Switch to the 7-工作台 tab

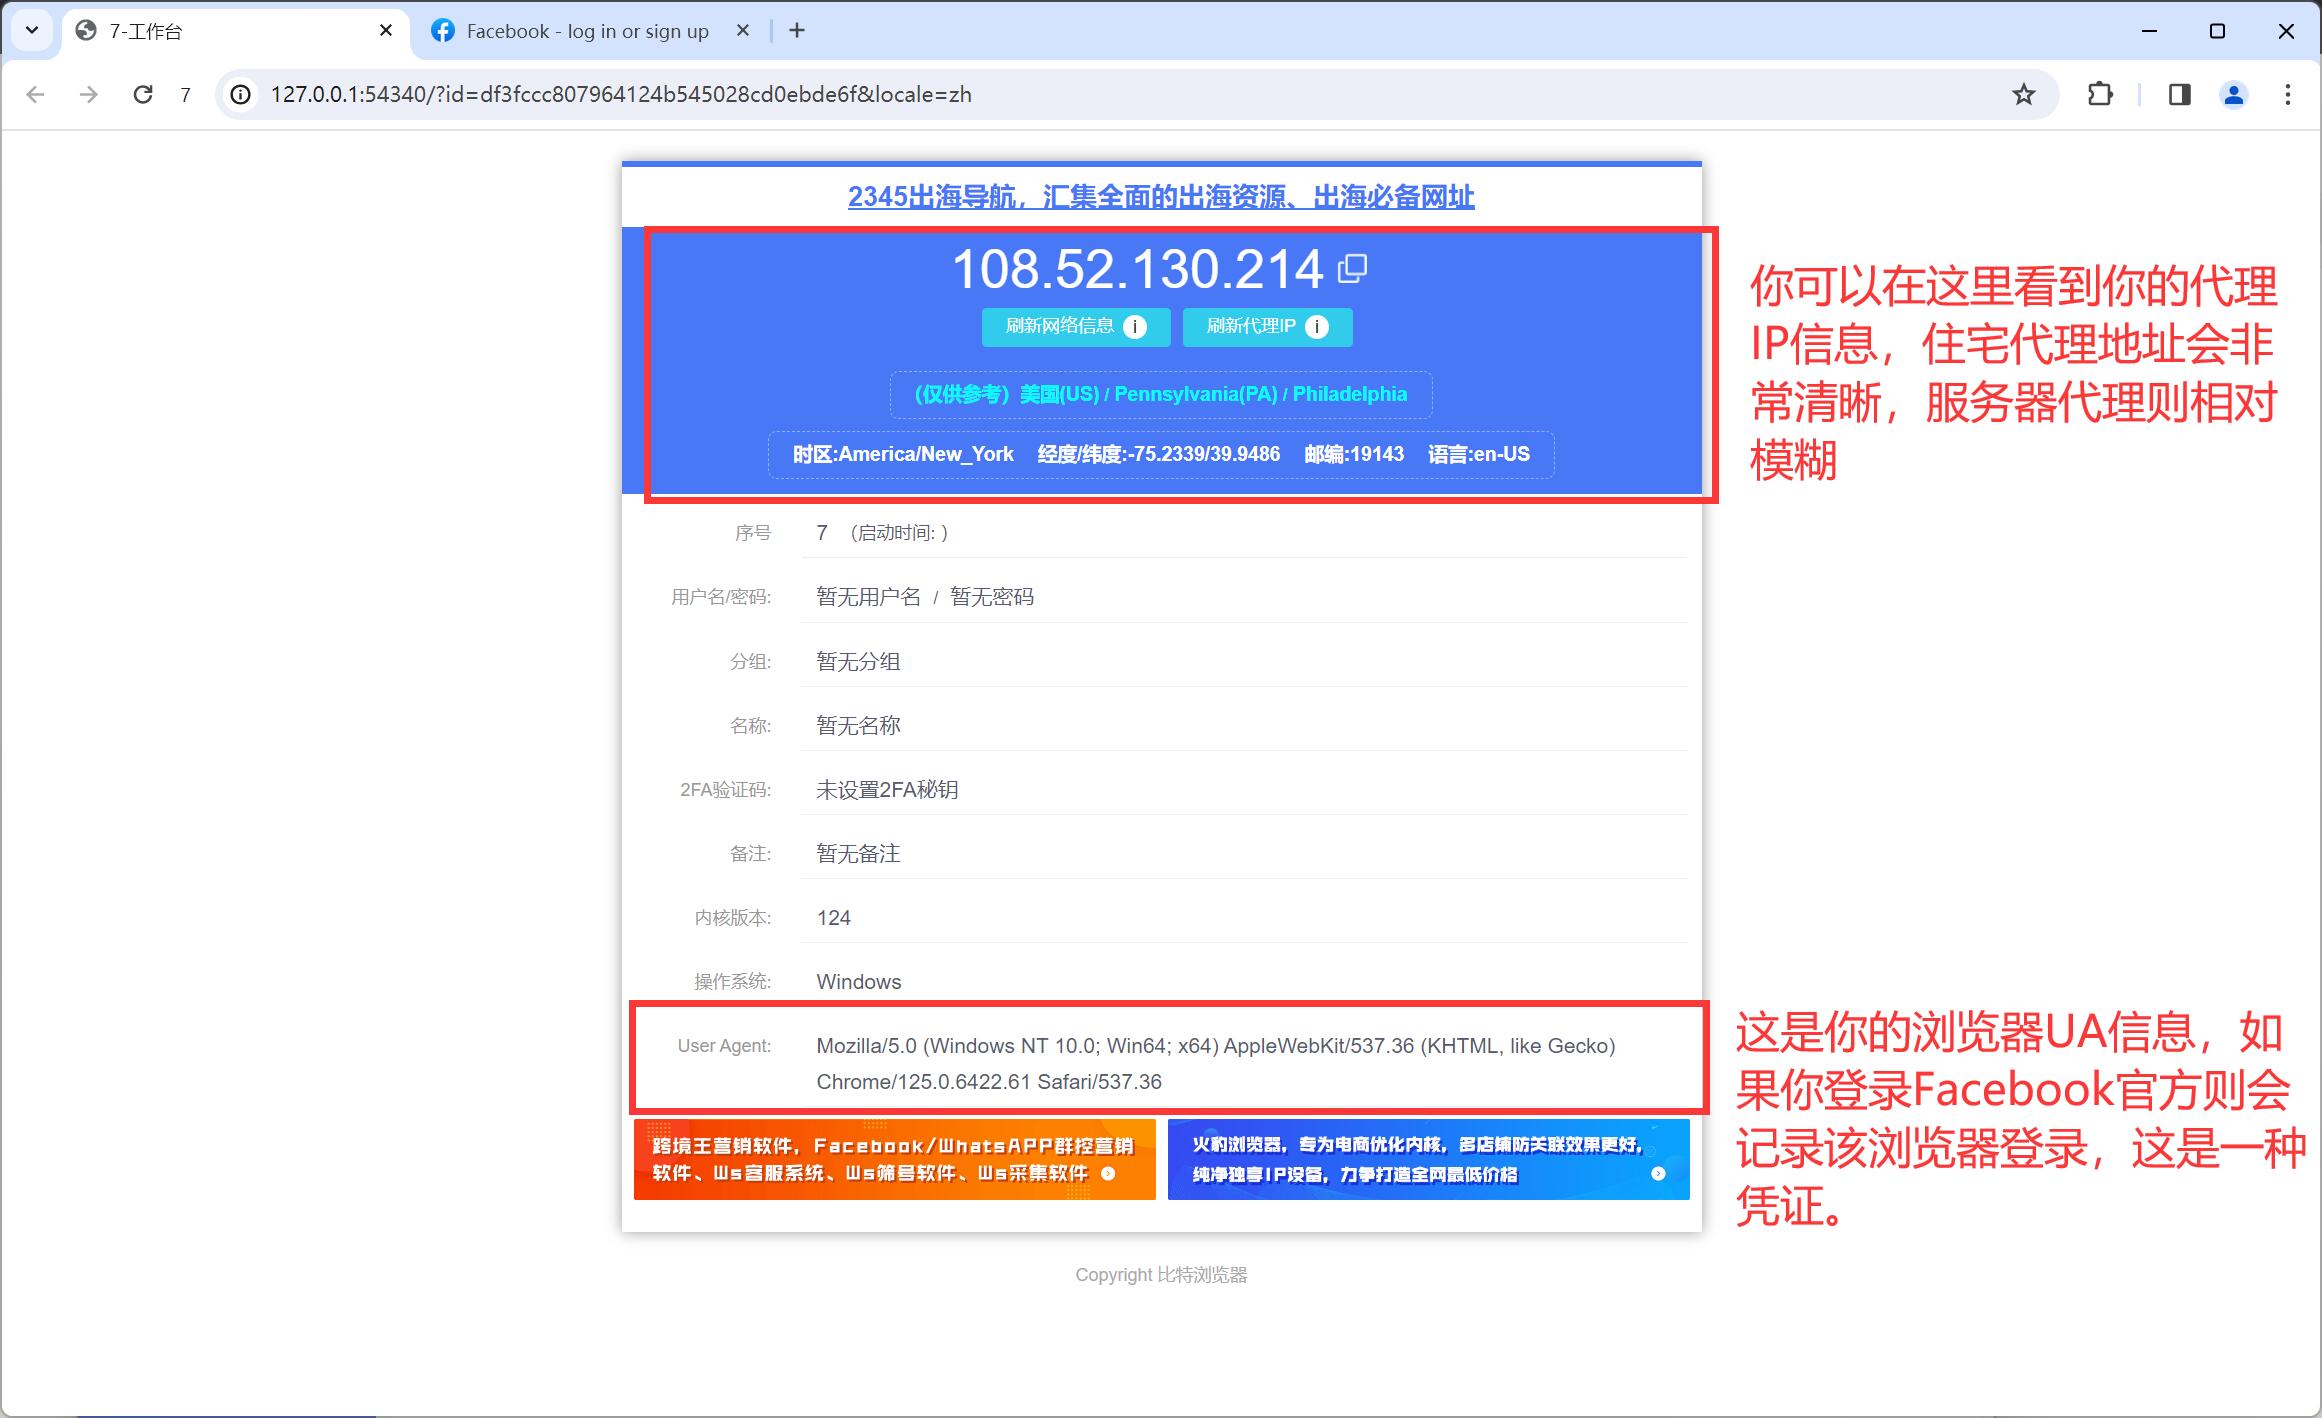pos(235,31)
